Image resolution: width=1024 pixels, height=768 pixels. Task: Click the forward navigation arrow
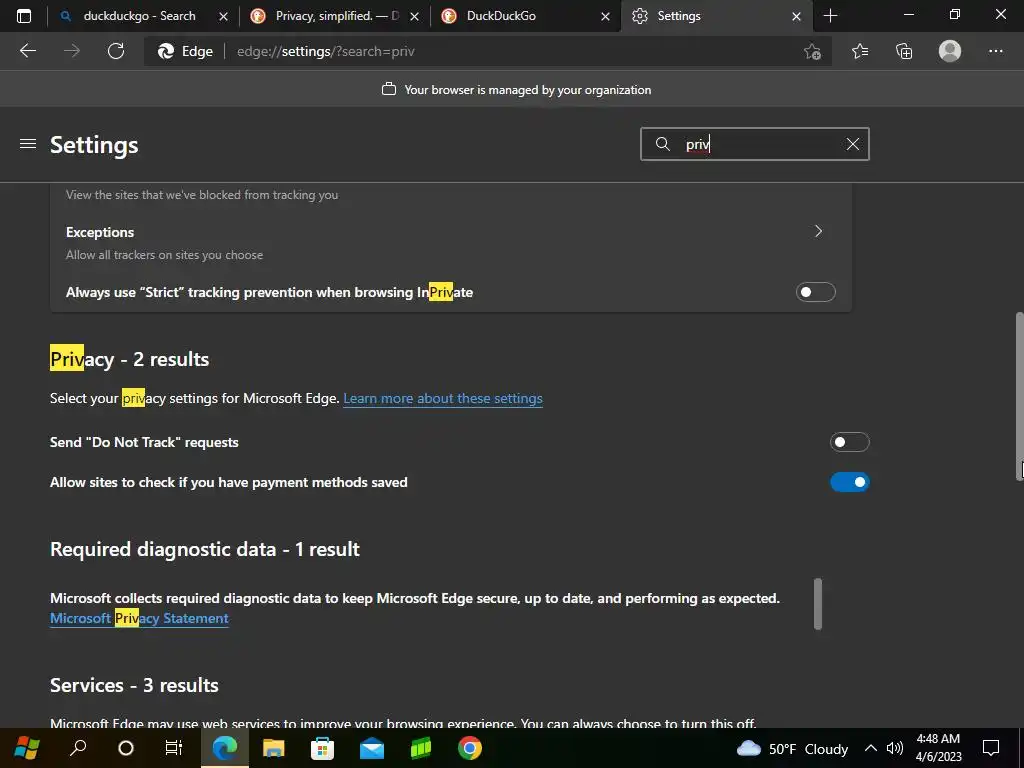(72, 51)
